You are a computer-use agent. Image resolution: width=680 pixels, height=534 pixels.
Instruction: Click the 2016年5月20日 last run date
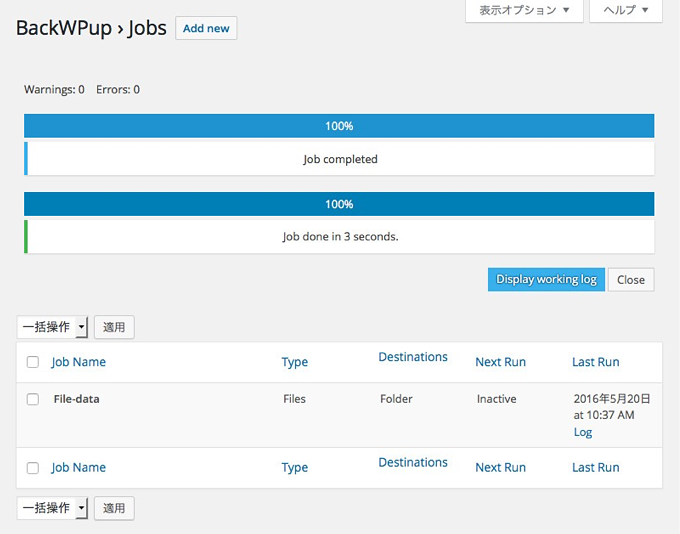click(612, 399)
